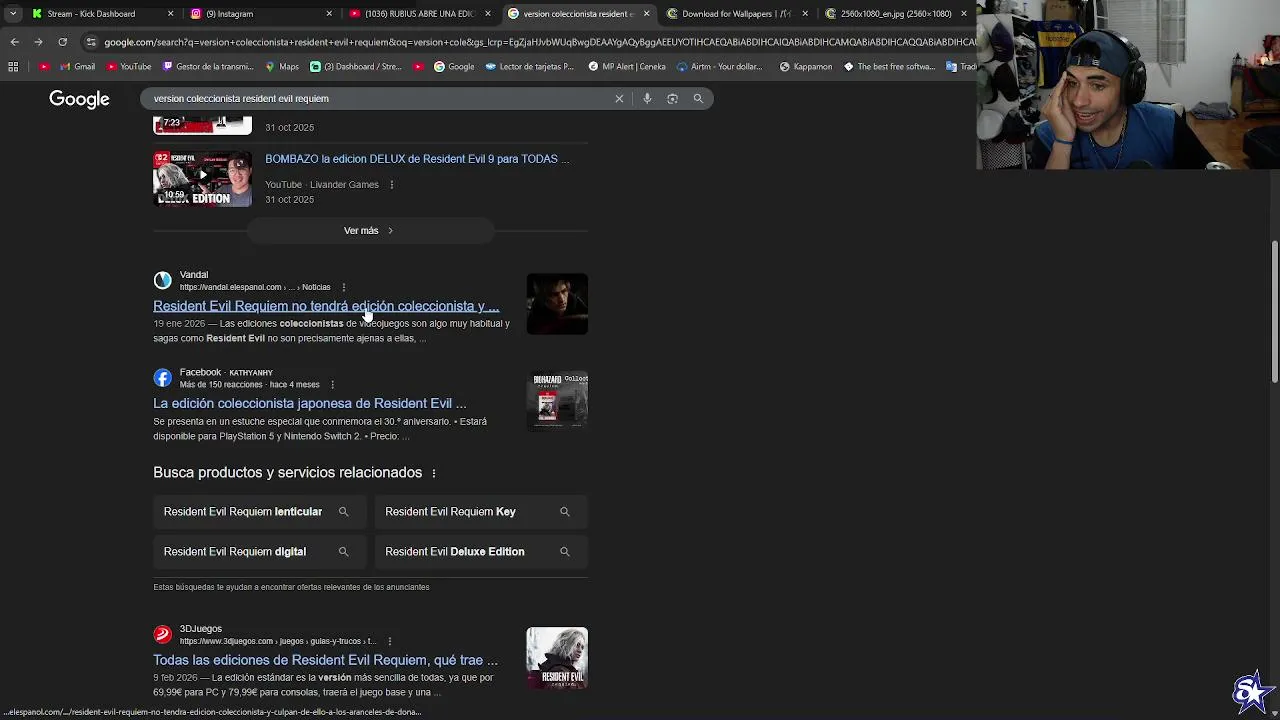The width and height of the screenshot is (1280, 720).
Task: Start voice search with the microphone icon
Action: pyautogui.click(x=647, y=98)
